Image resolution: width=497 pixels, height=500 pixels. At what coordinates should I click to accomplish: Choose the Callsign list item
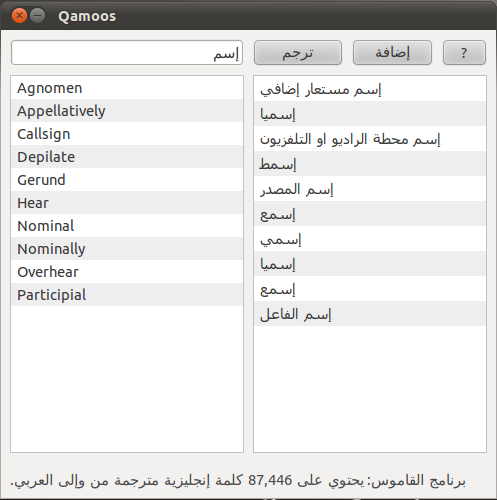[x=127, y=134]
